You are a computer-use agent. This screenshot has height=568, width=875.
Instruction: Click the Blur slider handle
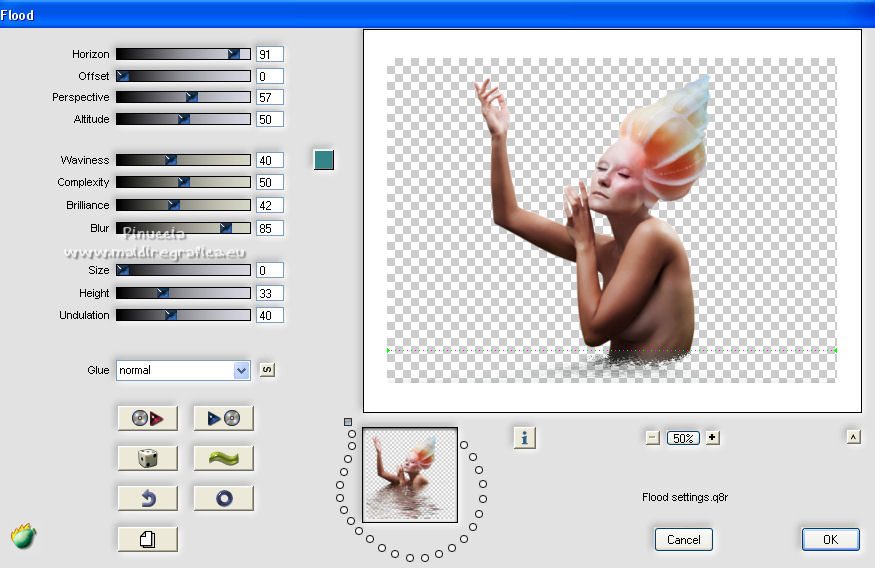click(x=225, y=228)
